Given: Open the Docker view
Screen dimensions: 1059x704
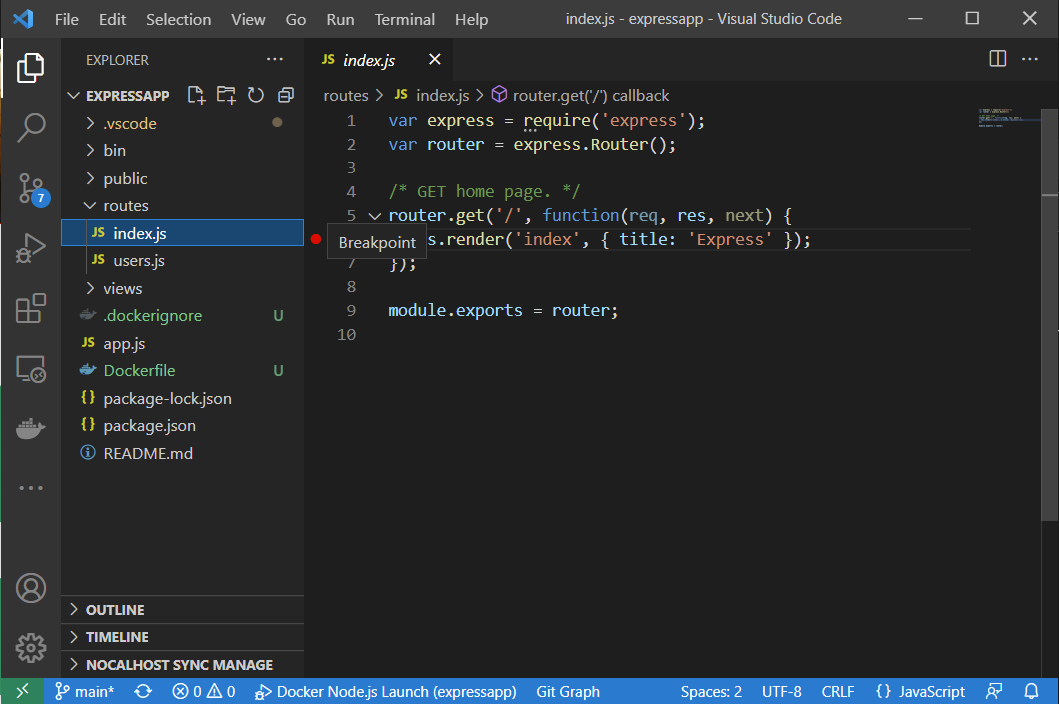Looking at the screenshot, I should 30,428.
